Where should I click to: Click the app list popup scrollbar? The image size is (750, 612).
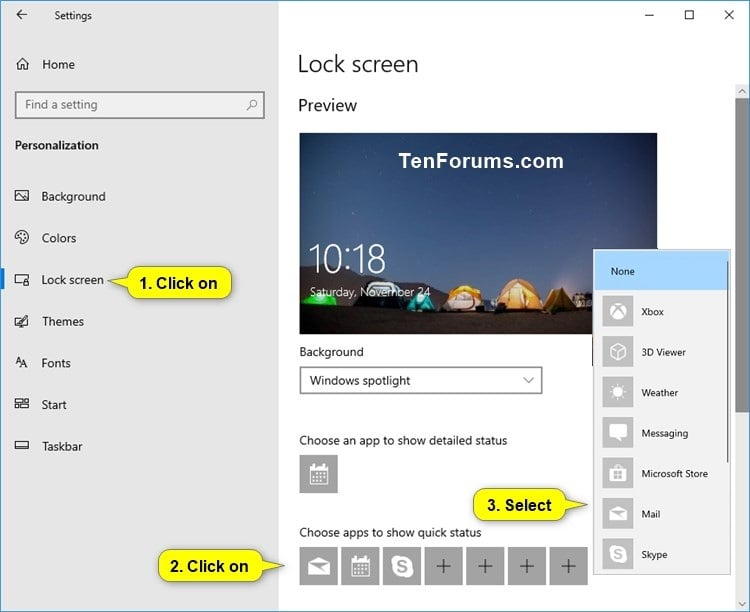pyautogui.click(x=728, y=362)
